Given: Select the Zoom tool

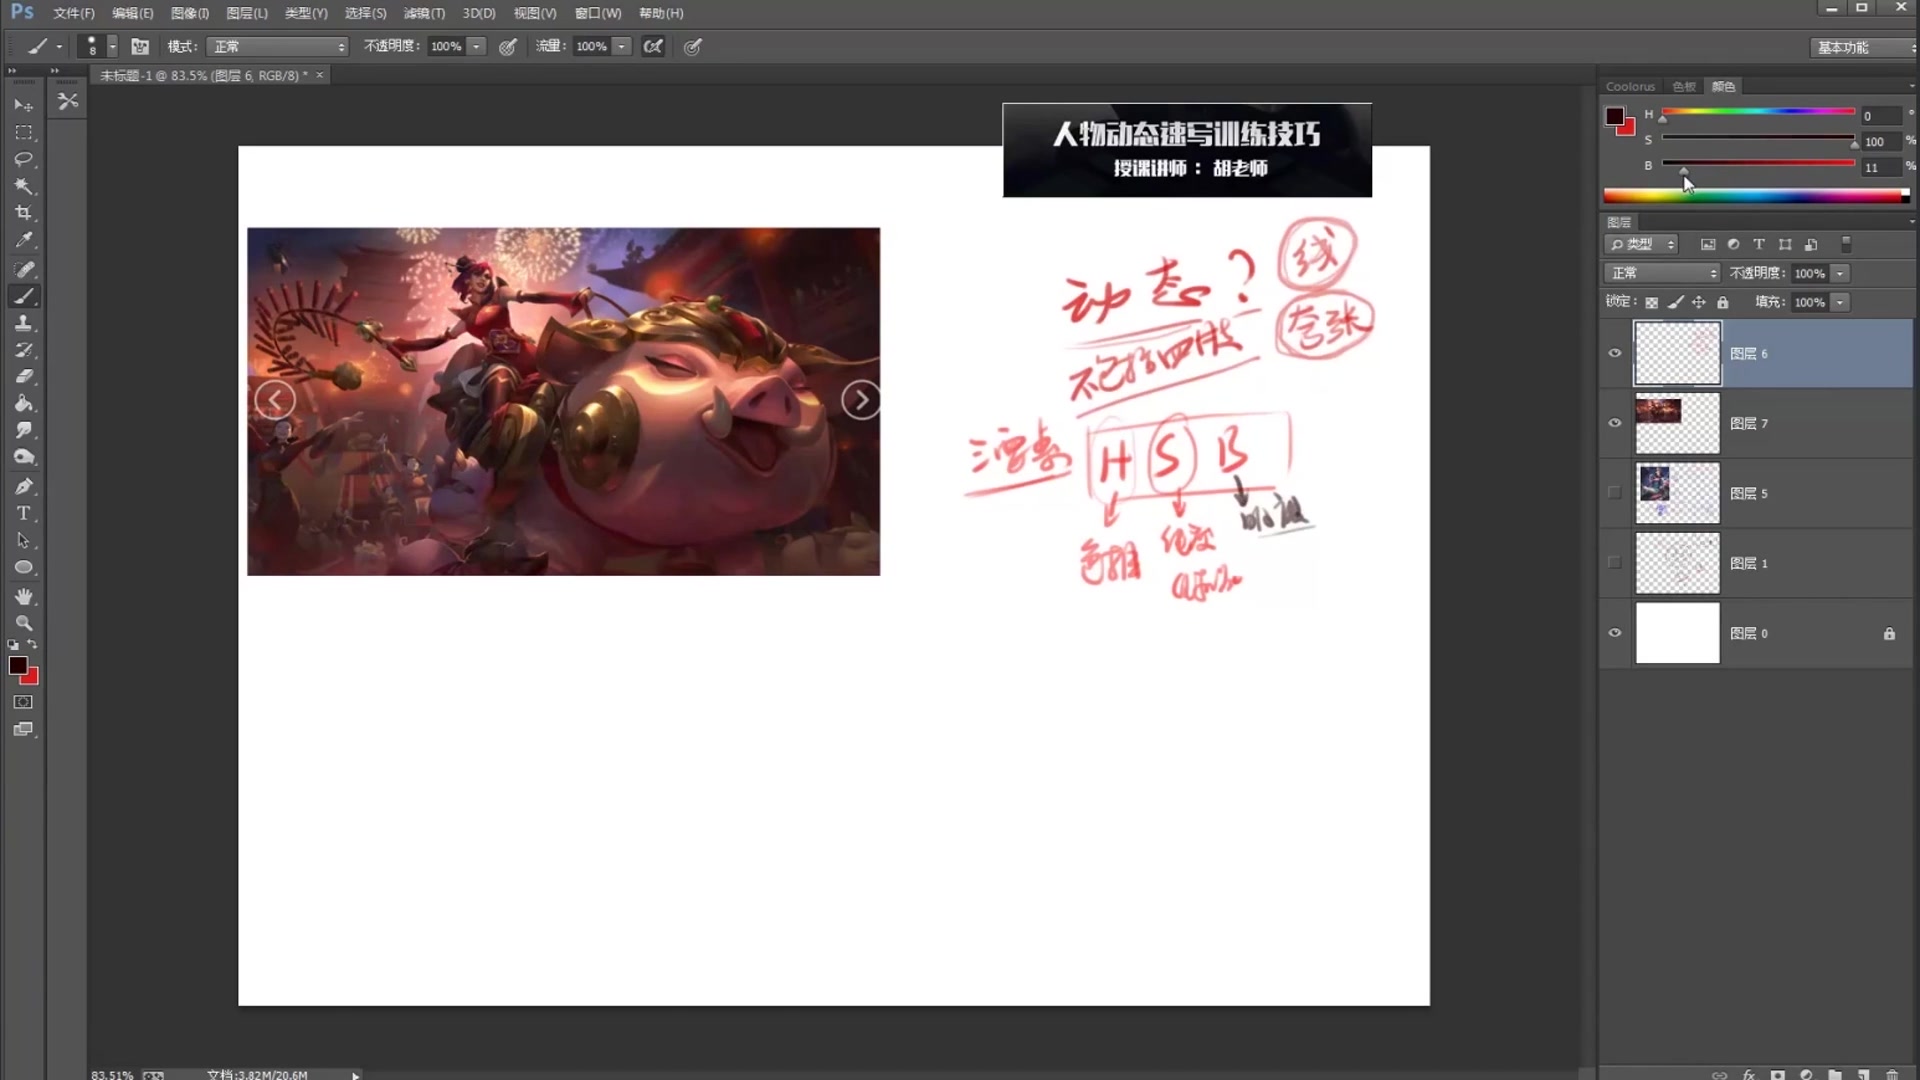Looking at the screenshot, I should tap(23, 623).
